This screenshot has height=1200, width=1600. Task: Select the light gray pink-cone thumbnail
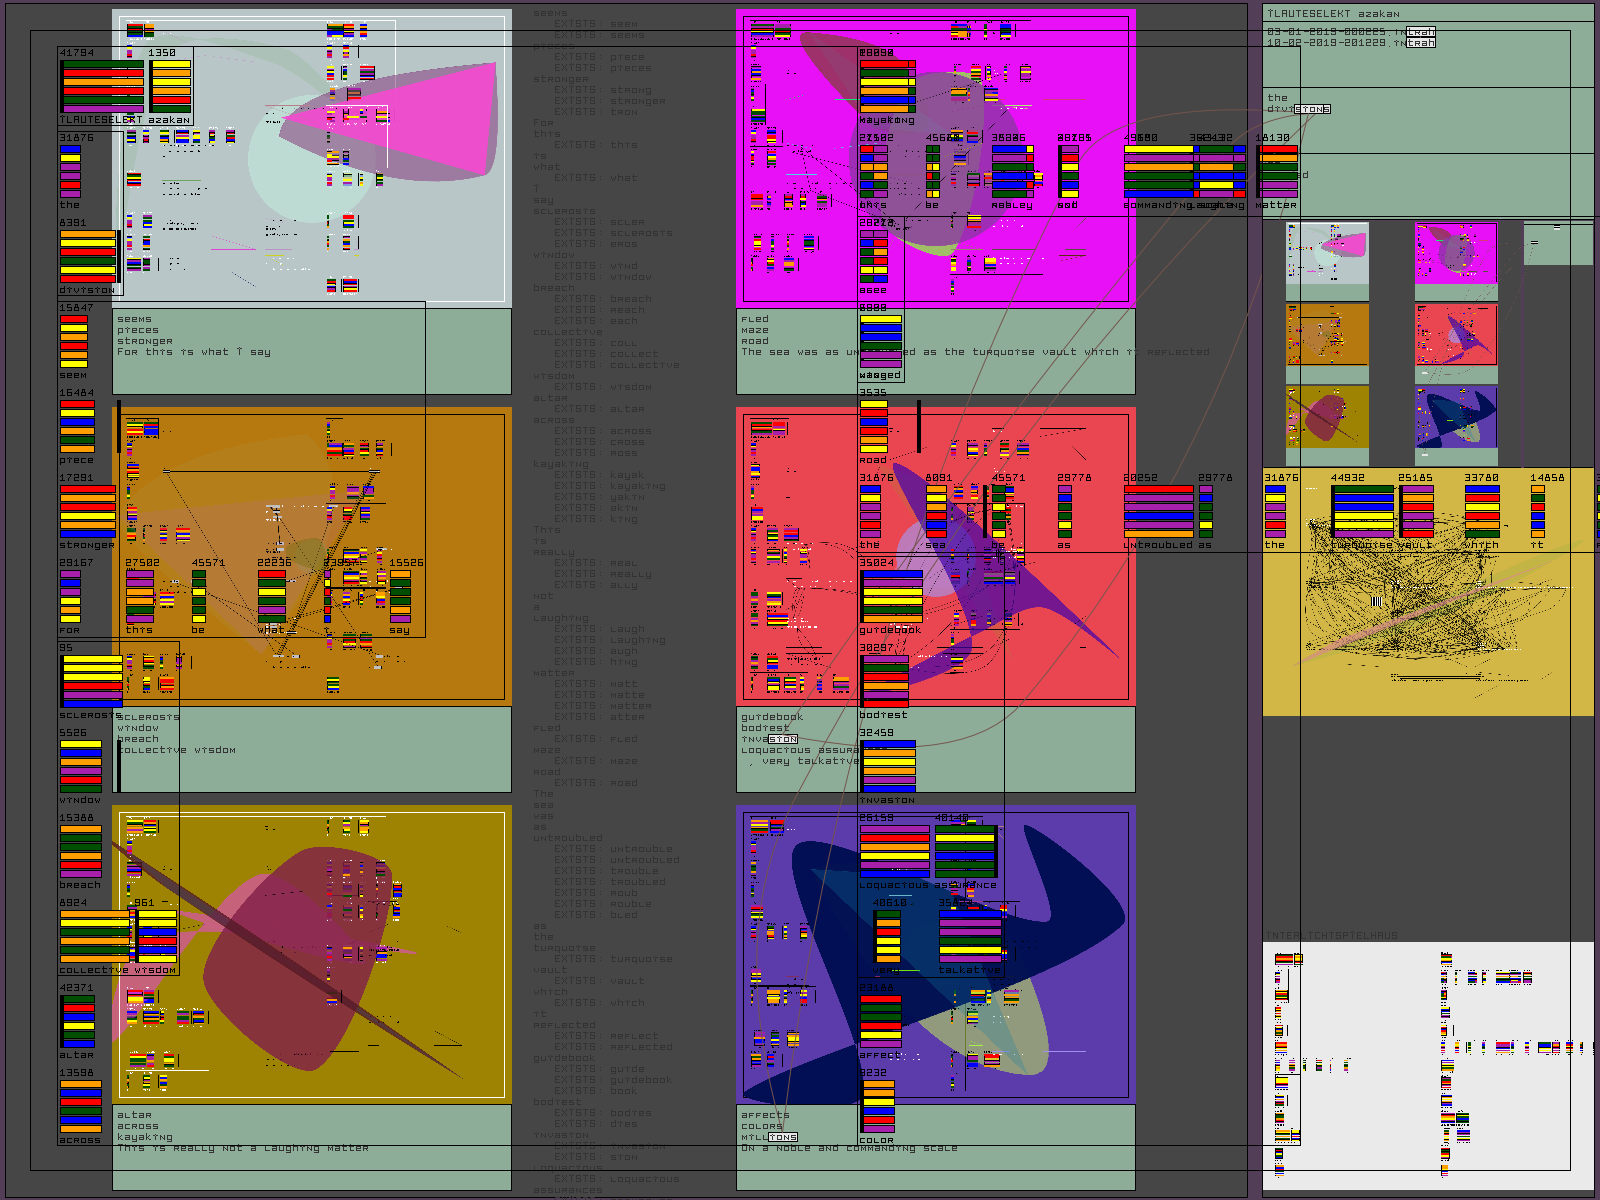pos(1327,253)
